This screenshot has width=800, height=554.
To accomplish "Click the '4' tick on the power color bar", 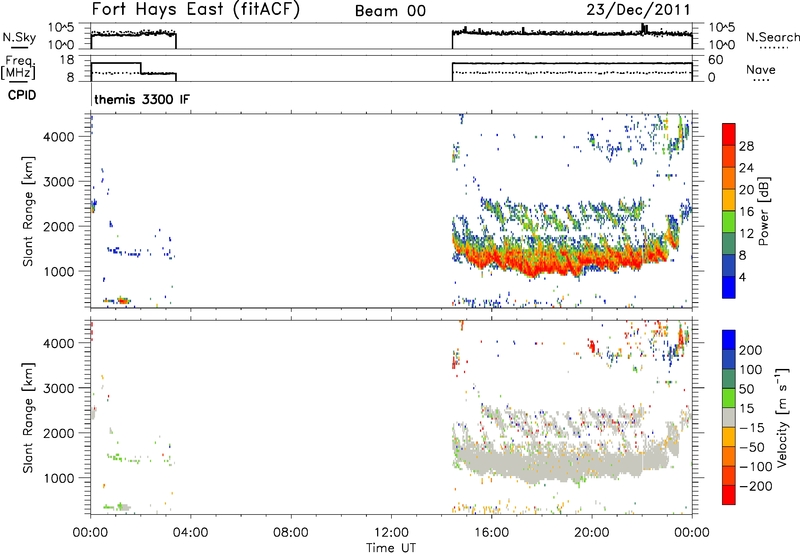I will tap(742, 277).
